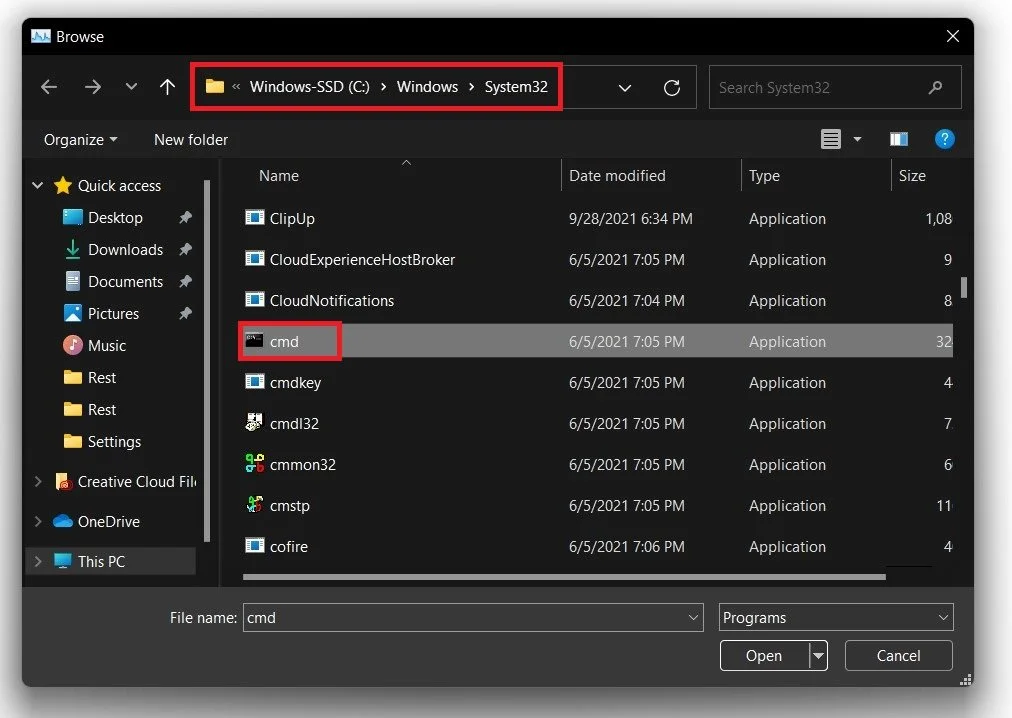1012x718 pixels.
Task: Change the file view layout
Action: tap(831, 139)
